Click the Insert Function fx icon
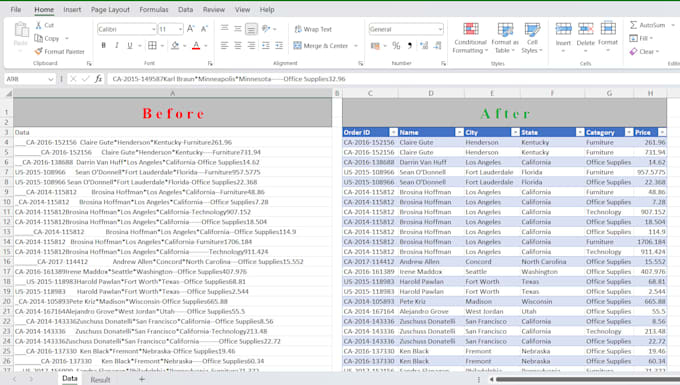This screenshot has width=680, height=385. (98, 78)
